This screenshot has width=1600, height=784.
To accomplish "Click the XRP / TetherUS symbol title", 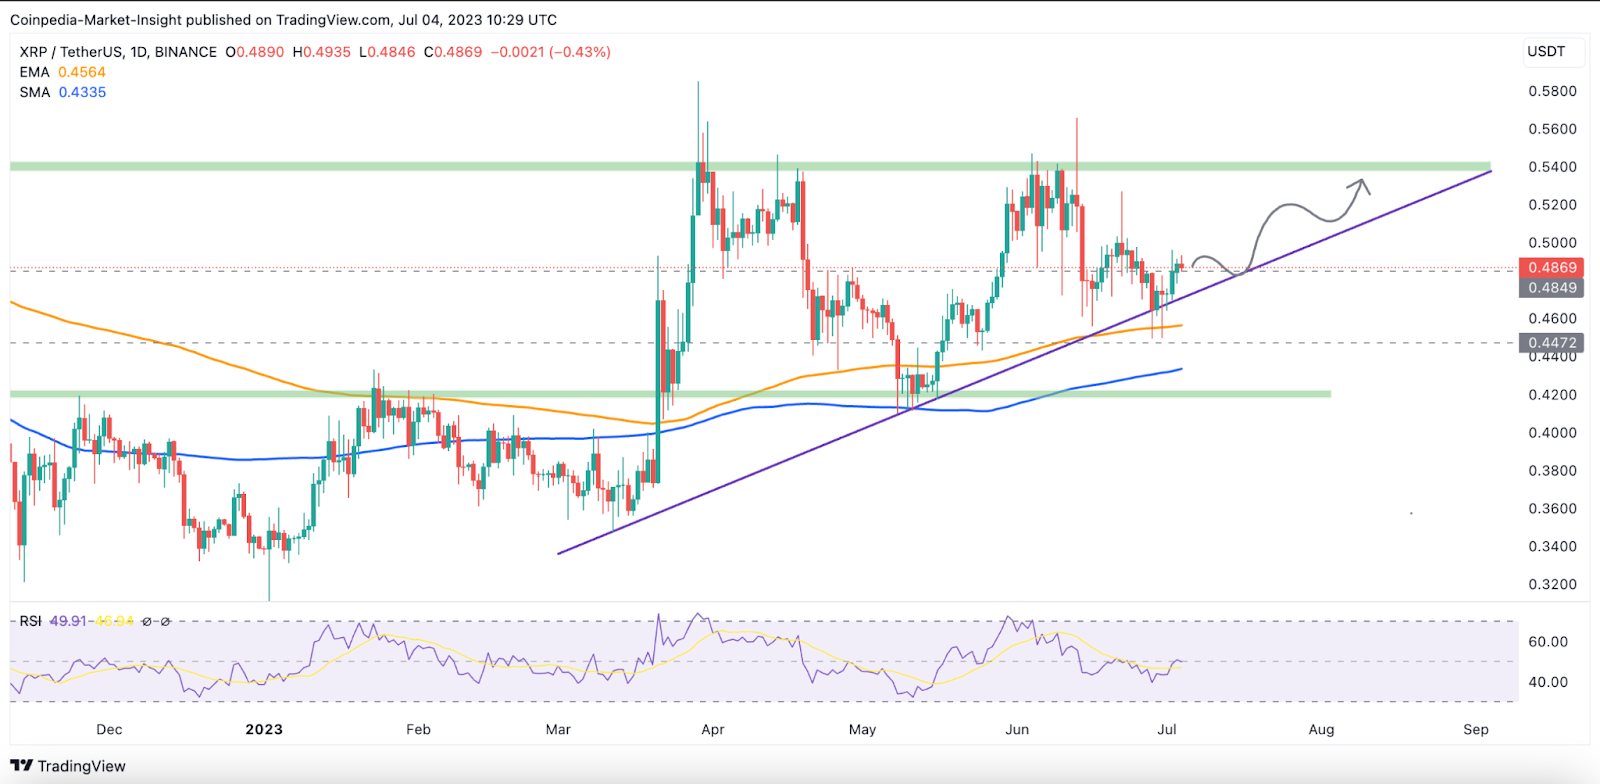I will (118, 52).
